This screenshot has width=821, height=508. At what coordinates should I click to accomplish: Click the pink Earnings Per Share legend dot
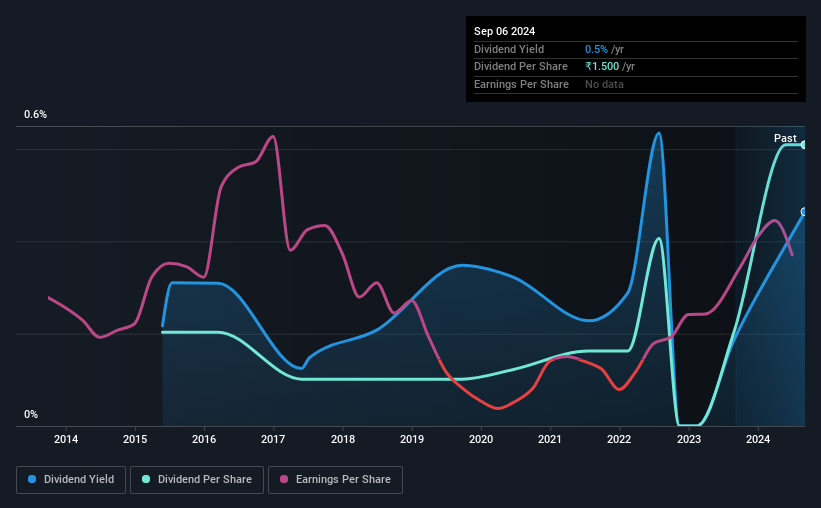pos(284,479)
